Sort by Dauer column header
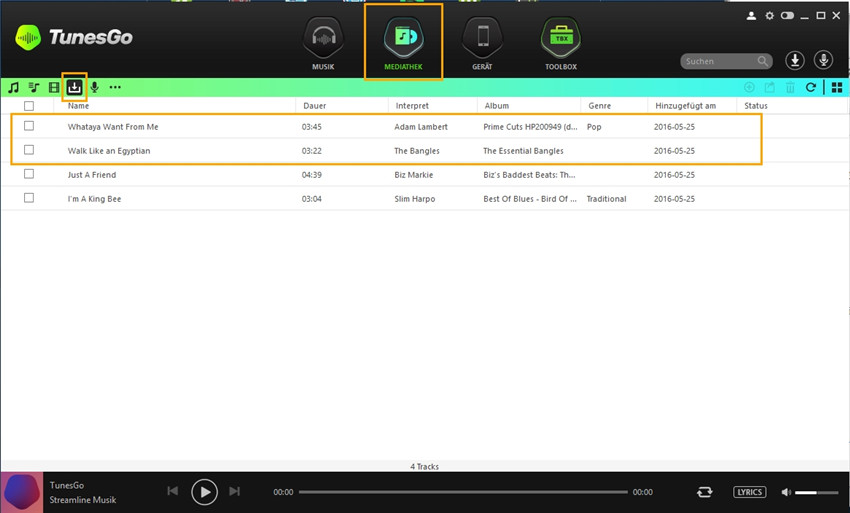This screenshot has height=513, width=850. pos(315,106)
